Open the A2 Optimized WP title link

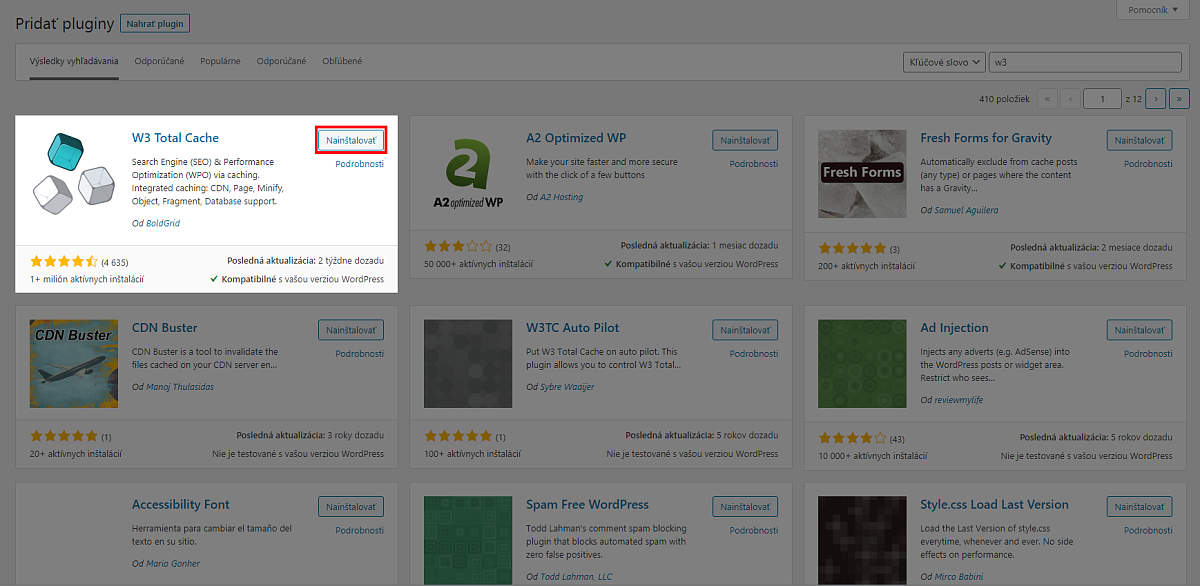(576, 138)
